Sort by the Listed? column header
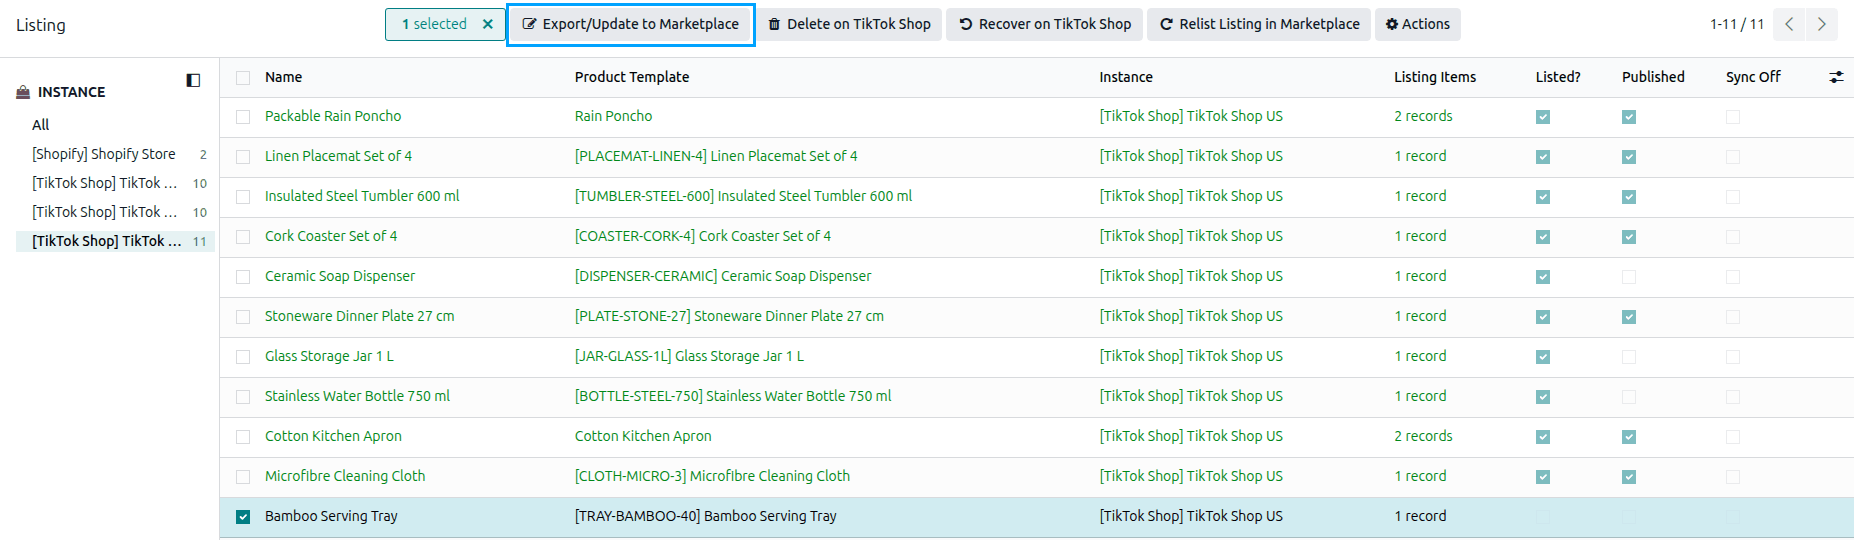 [1558, 77]
